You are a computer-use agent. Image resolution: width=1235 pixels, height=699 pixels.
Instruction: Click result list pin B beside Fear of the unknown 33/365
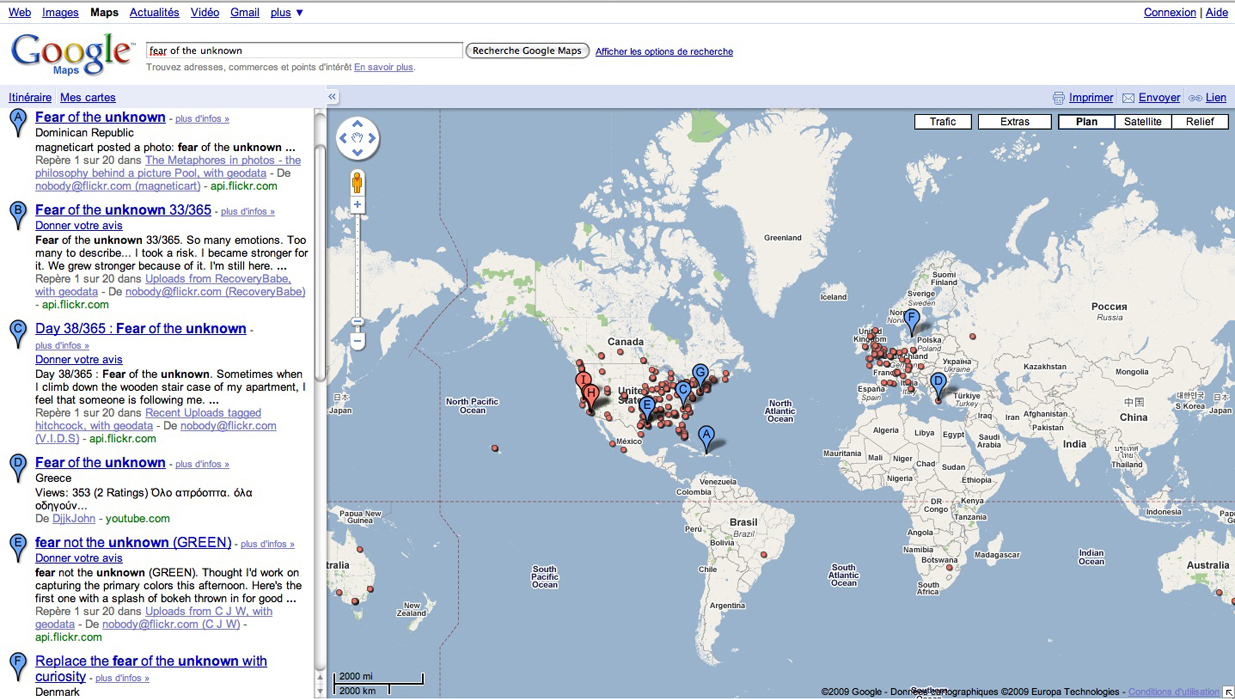coord(17,215)
